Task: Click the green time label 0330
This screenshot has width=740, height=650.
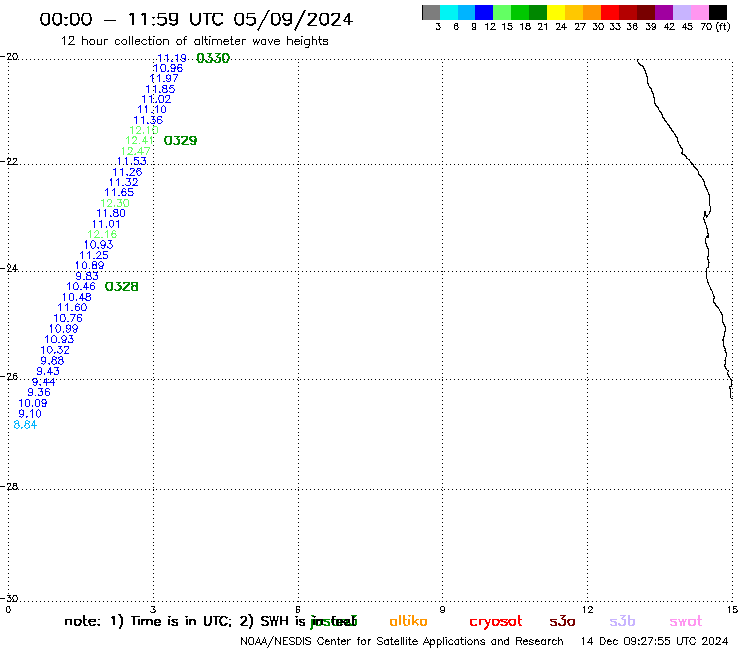Action: 213,58
